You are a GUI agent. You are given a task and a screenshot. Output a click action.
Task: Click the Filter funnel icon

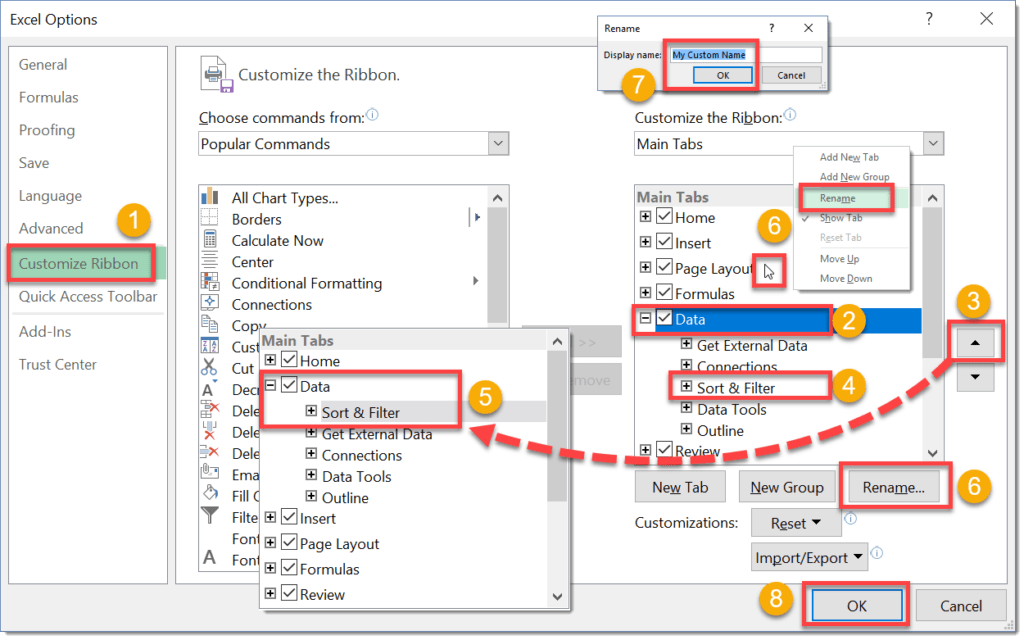coord(210,515)
